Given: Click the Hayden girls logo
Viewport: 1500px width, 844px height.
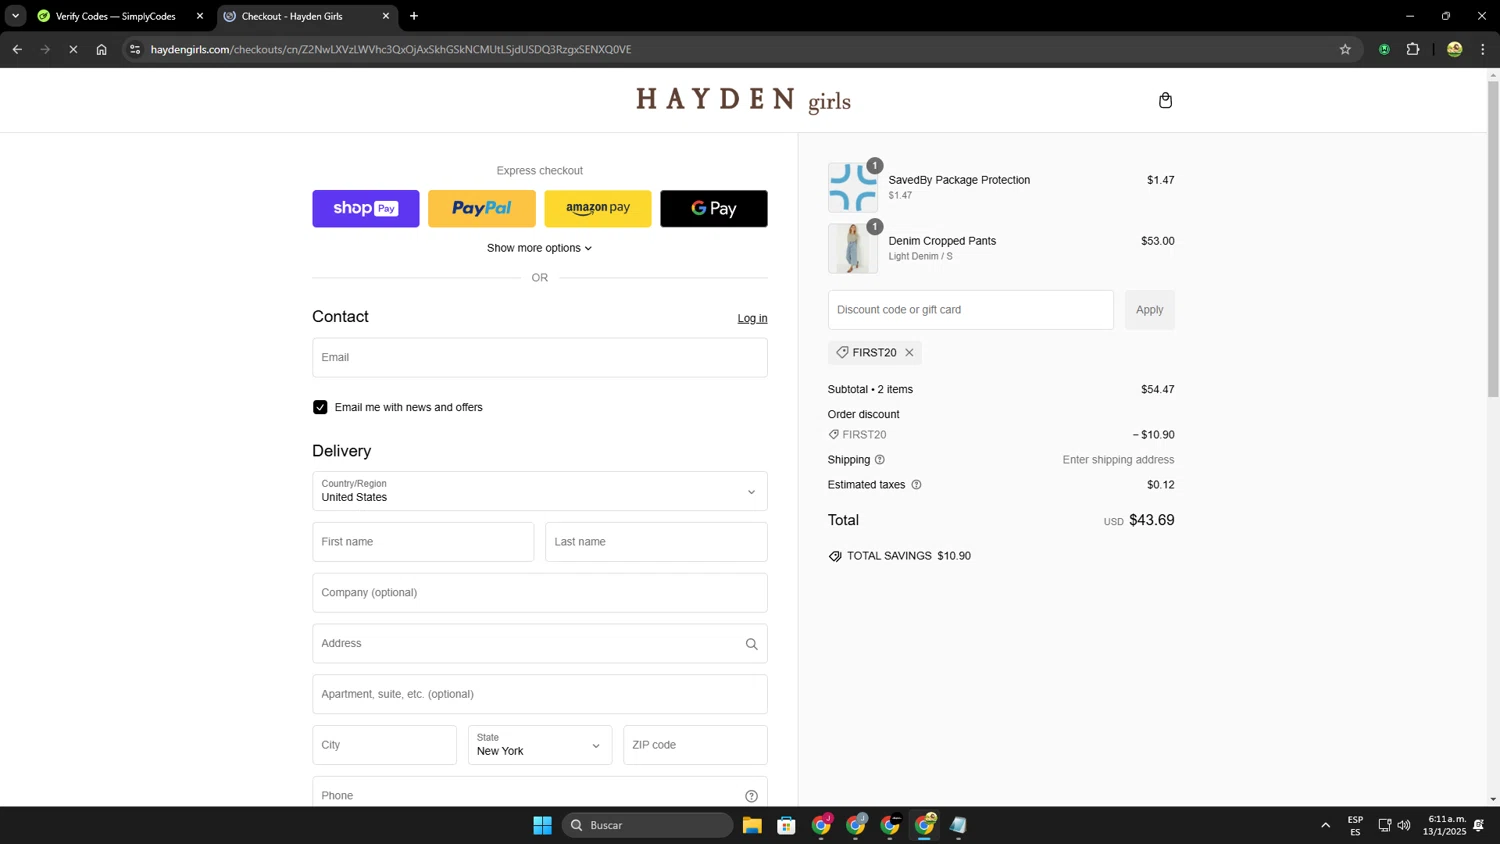Looking at the screenshot, I should [x=743, y=100].
